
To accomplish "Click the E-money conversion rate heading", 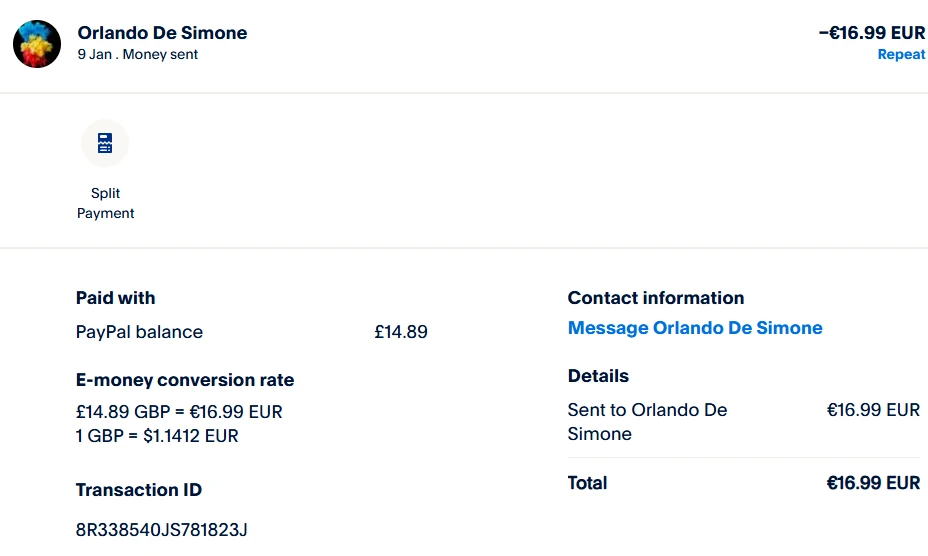I will pyautogui.click(x=185, y=380).
